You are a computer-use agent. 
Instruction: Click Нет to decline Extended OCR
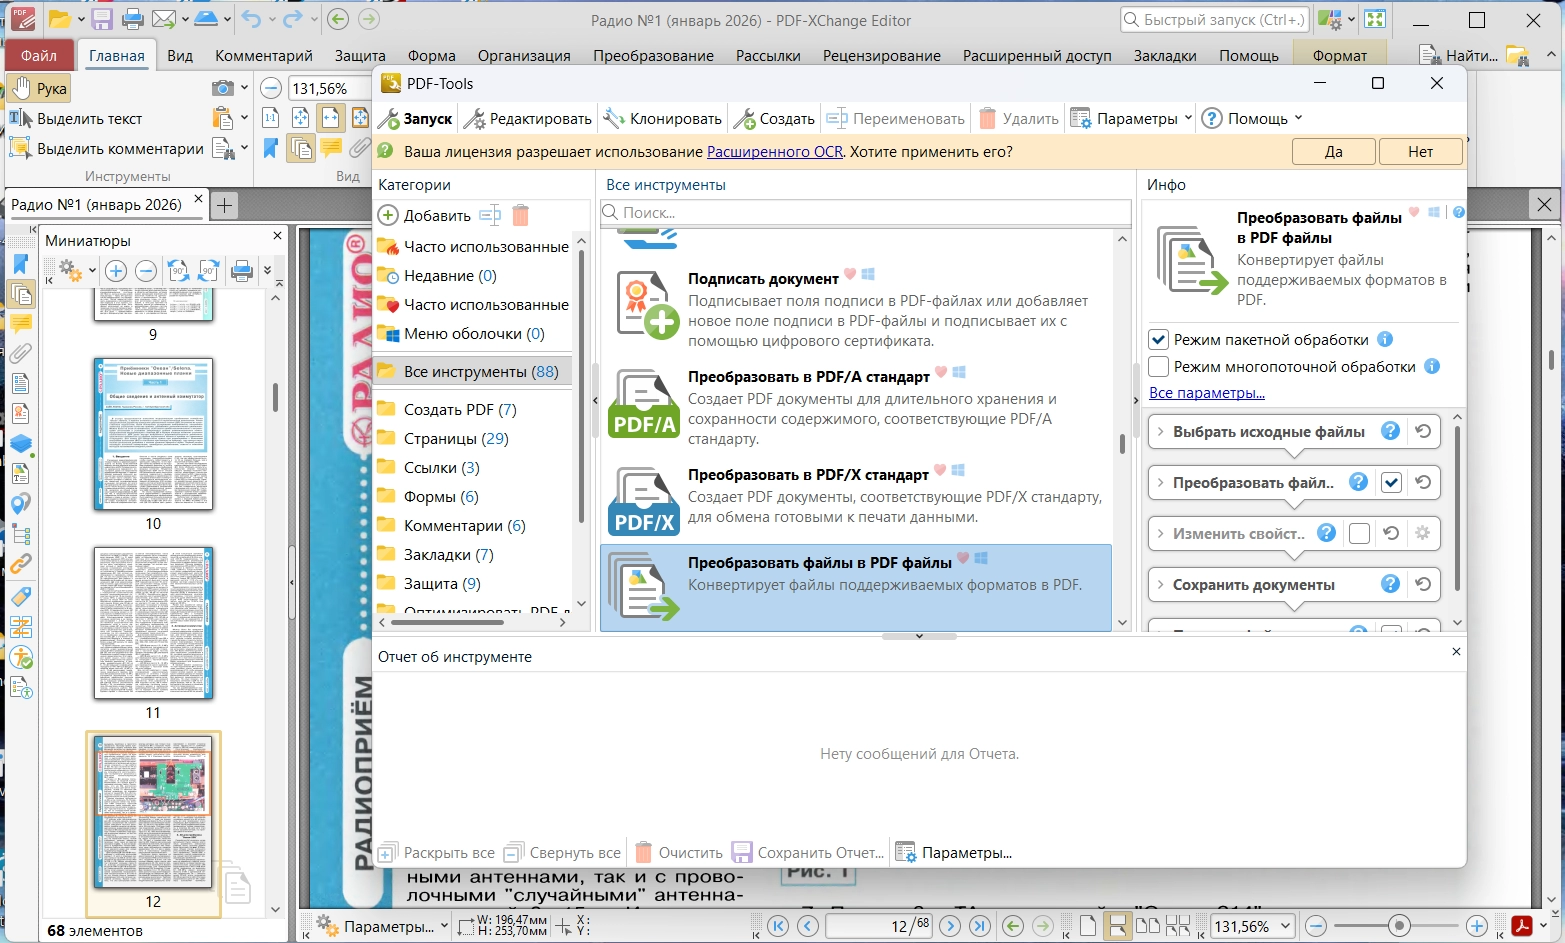point(1420,152)
